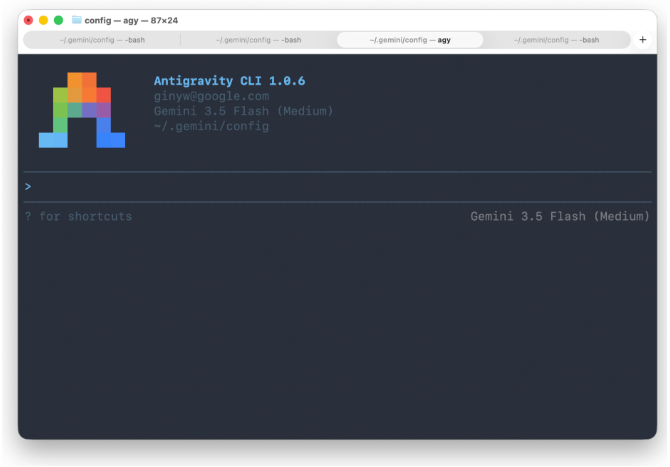The width and height of the screenshot is (670, 467).
Task: Open a new terminal tab with plus button
Action: point(642,40)
